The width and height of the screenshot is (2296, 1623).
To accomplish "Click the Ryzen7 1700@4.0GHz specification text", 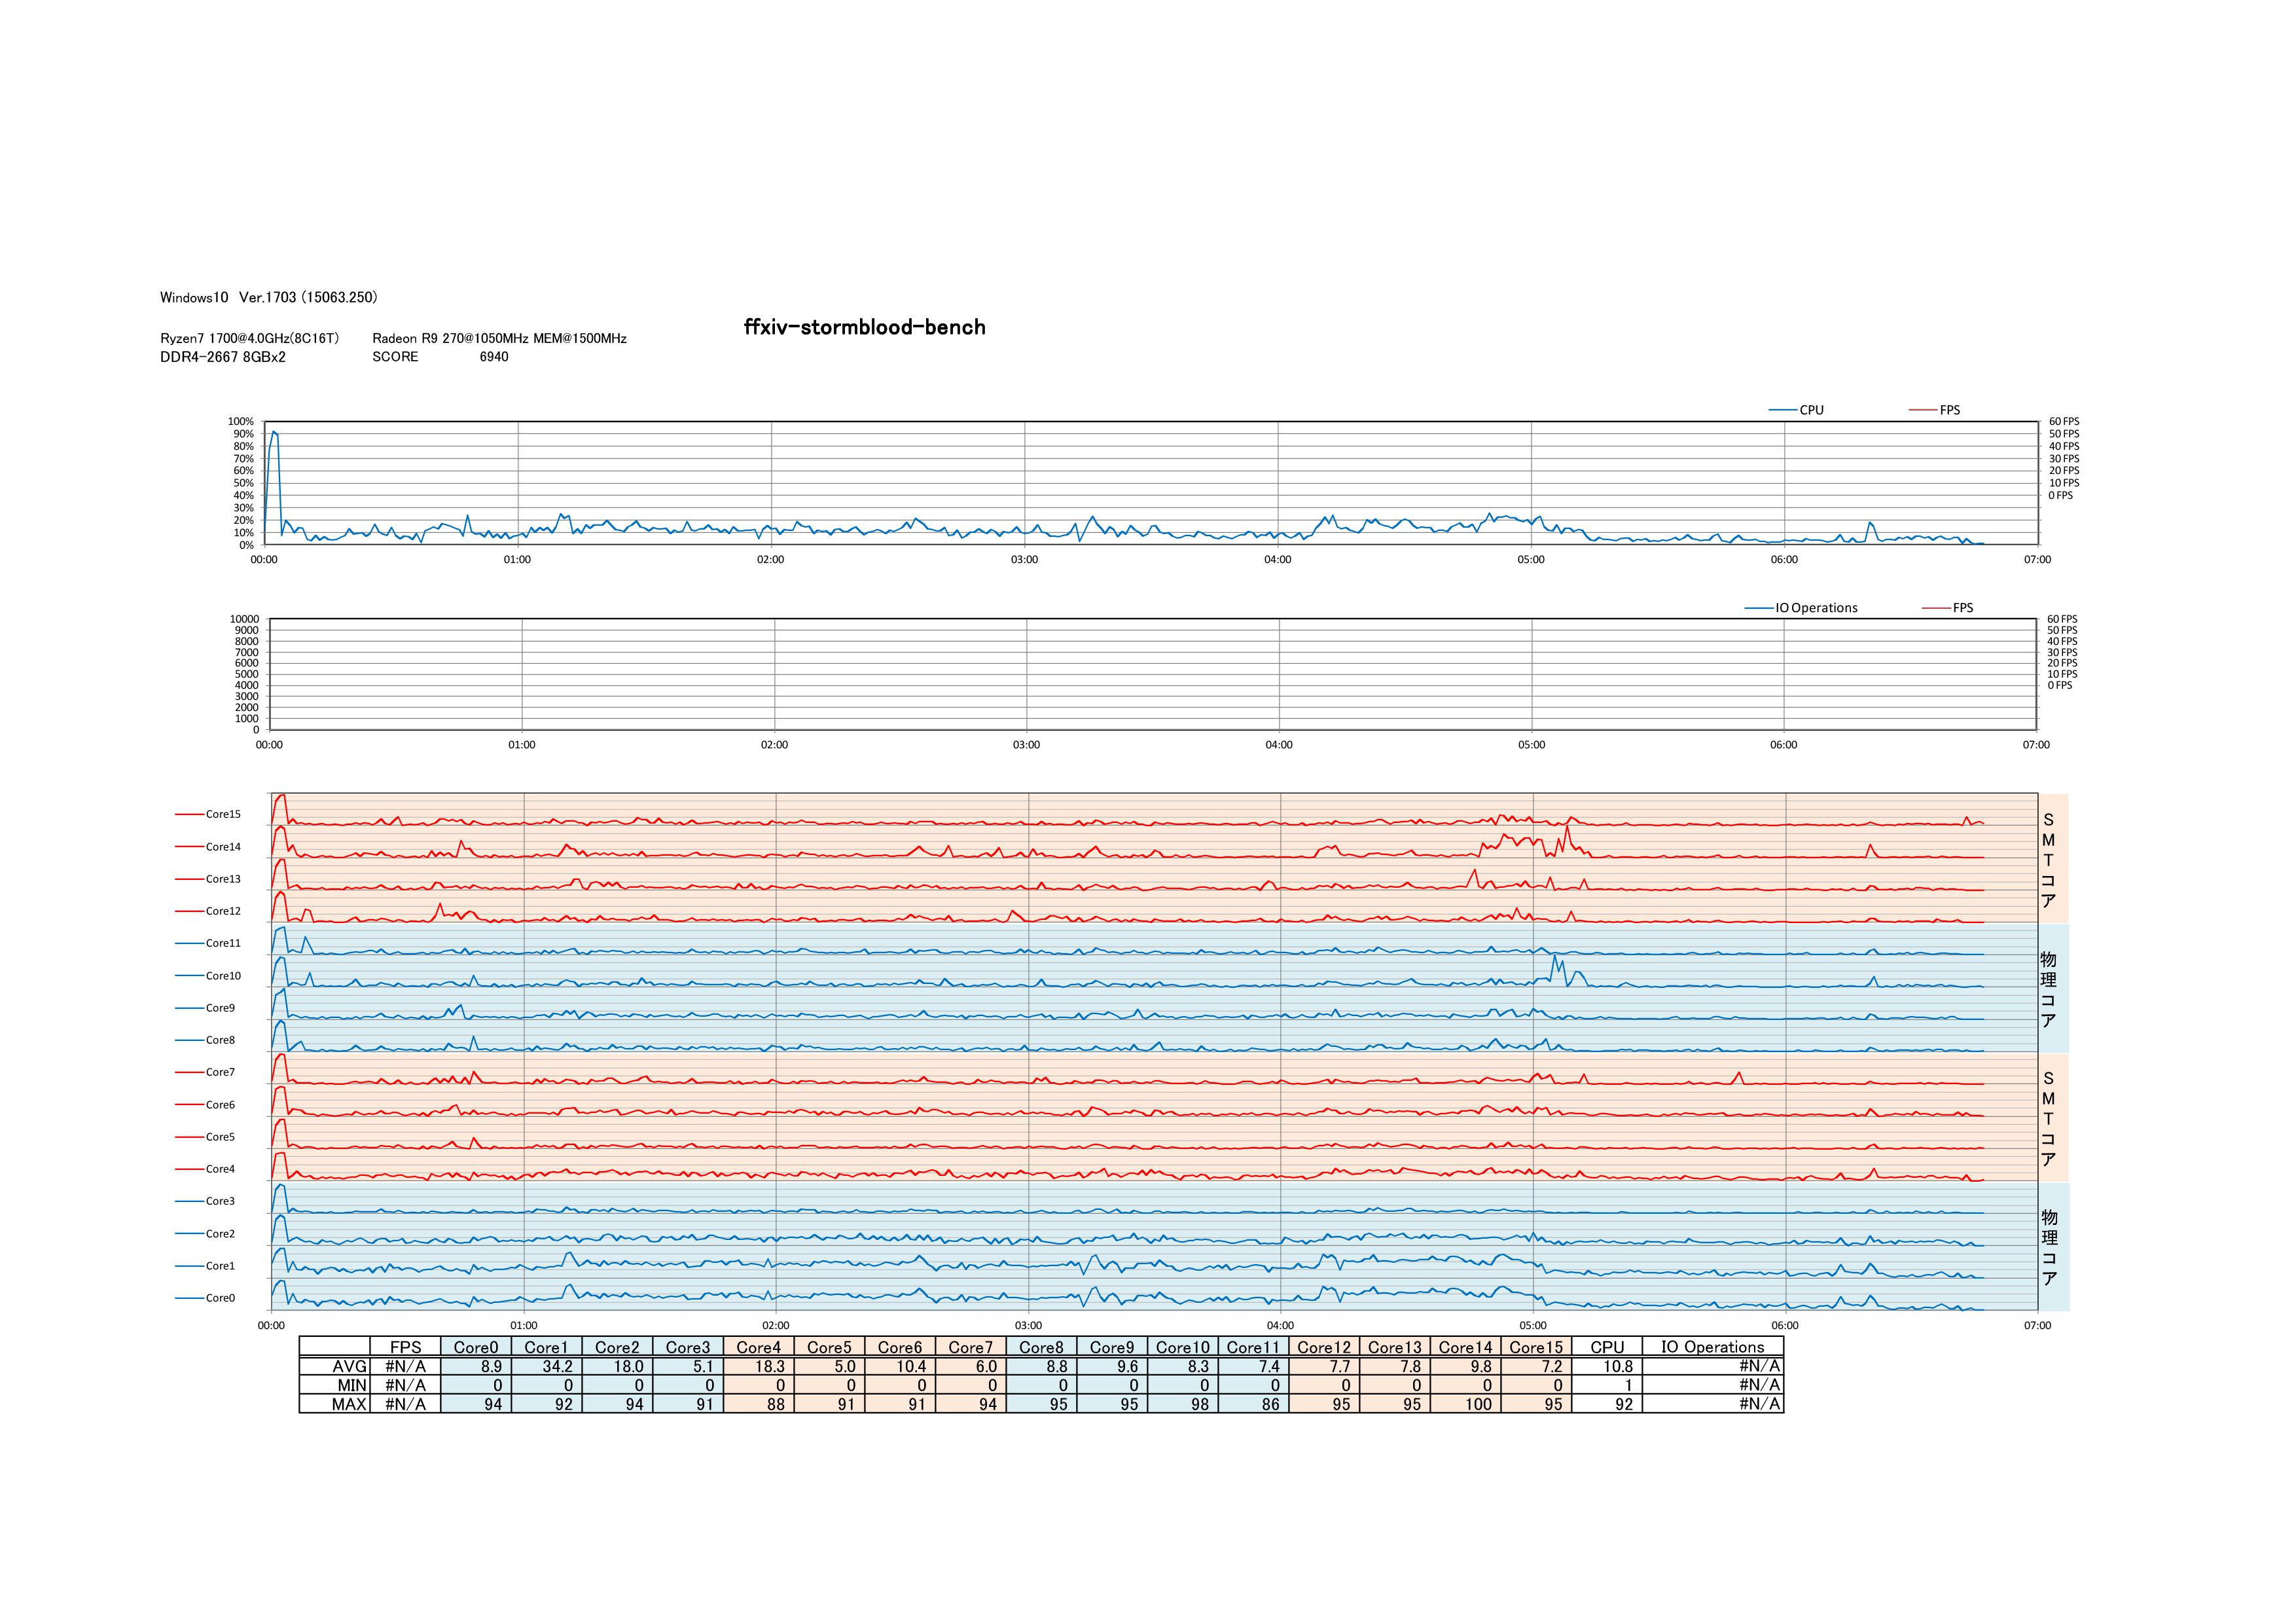I will coord(249,338).
